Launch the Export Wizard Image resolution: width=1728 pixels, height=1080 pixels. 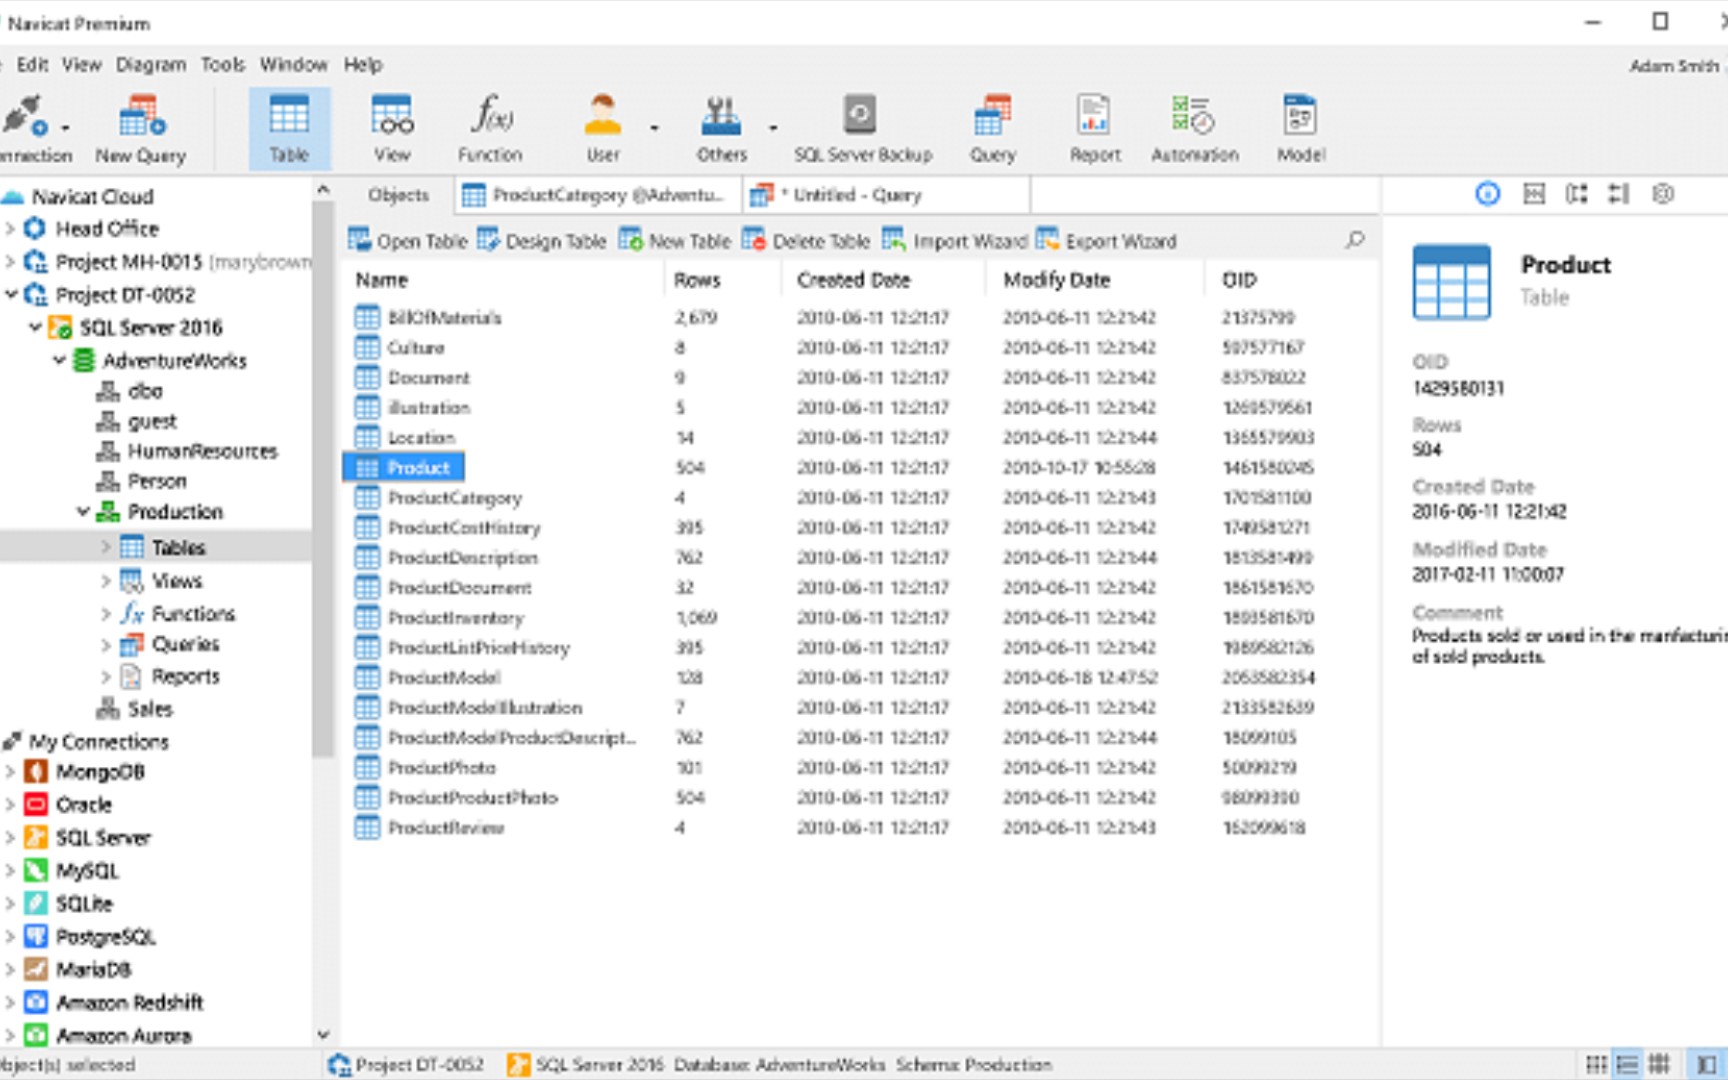1107,241
